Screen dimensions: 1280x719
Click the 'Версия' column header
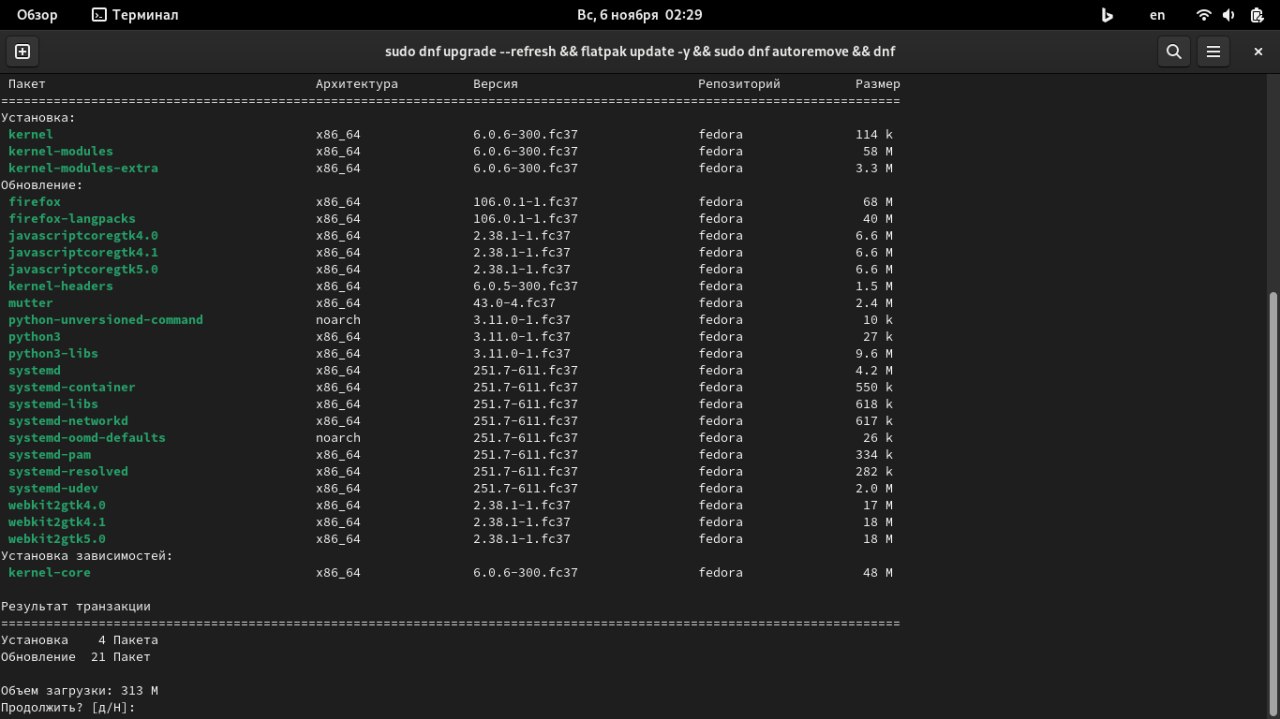(496, 84)
